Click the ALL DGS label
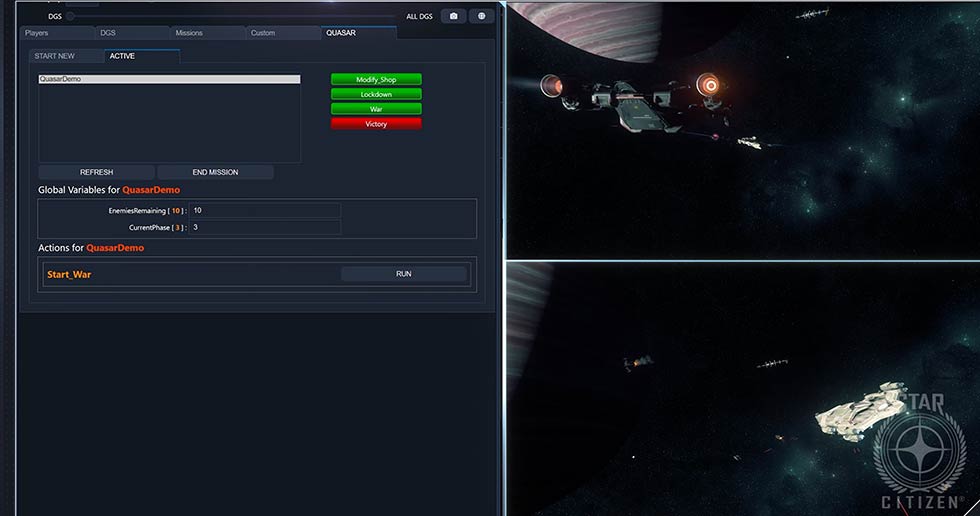980x516 pixels. tap(419, 16)
